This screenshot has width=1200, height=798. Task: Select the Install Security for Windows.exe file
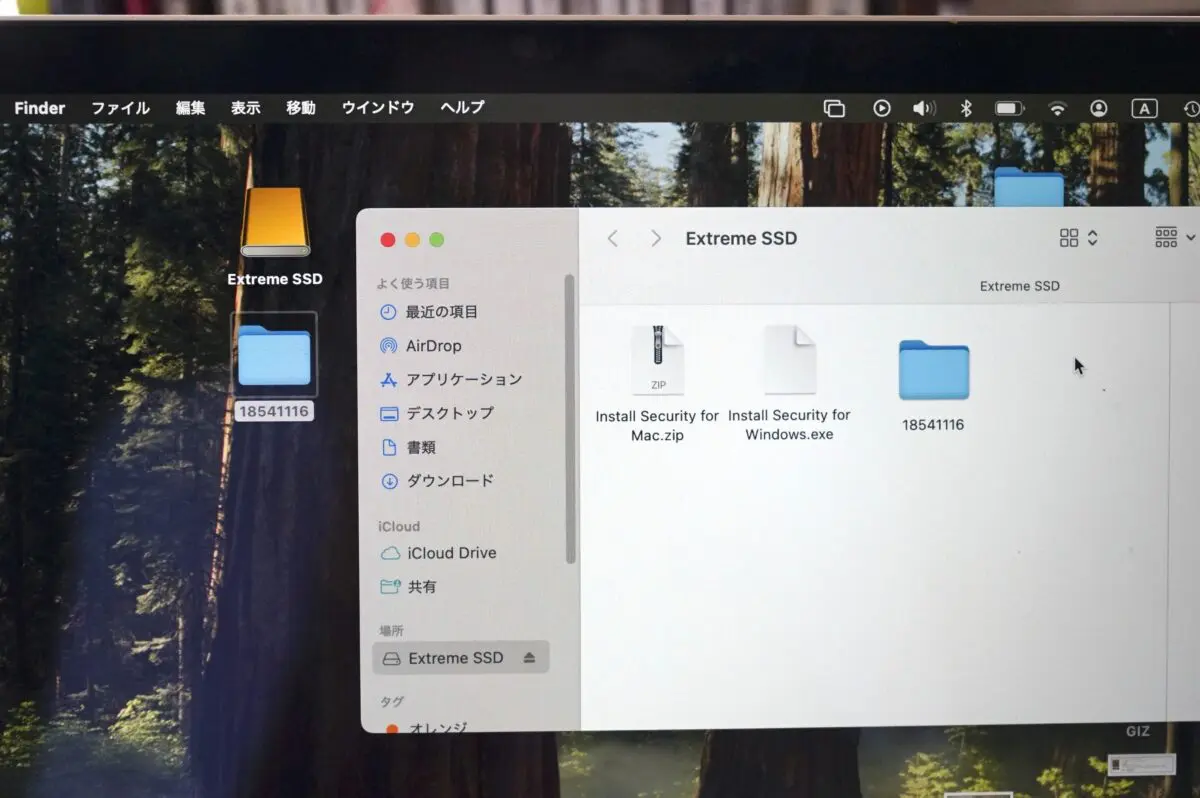789,361
